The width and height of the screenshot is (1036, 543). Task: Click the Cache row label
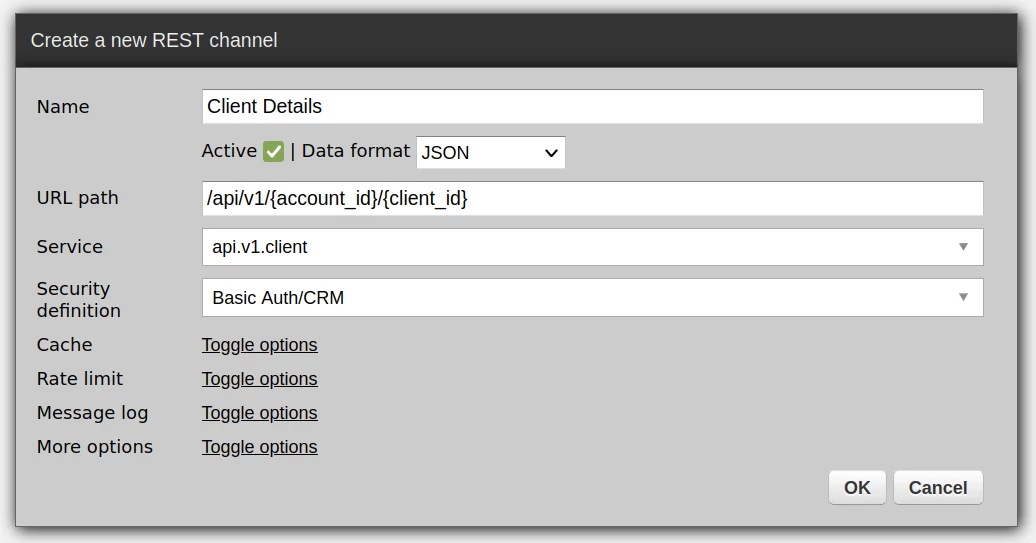(x=64, y=345)
